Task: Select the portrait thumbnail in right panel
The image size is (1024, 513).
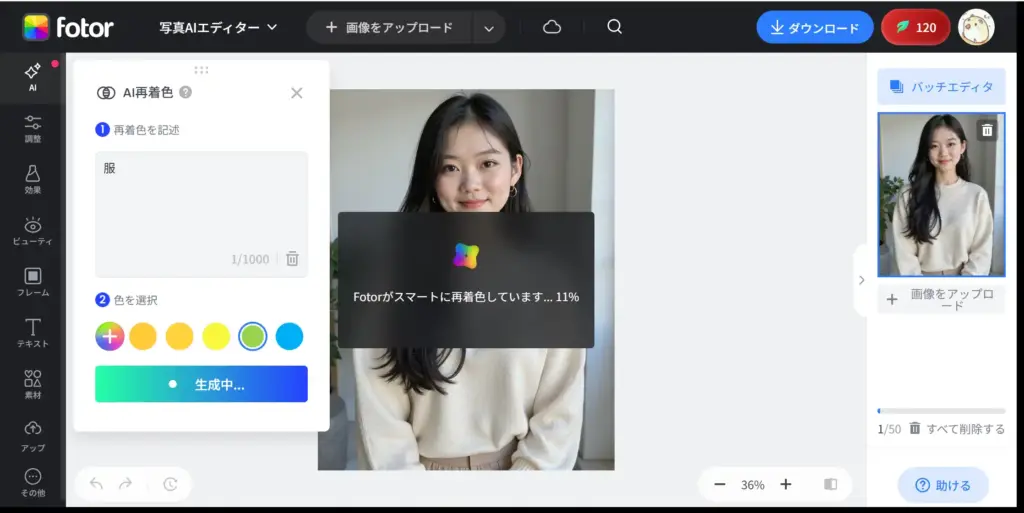Action: [x=941, y=194]
